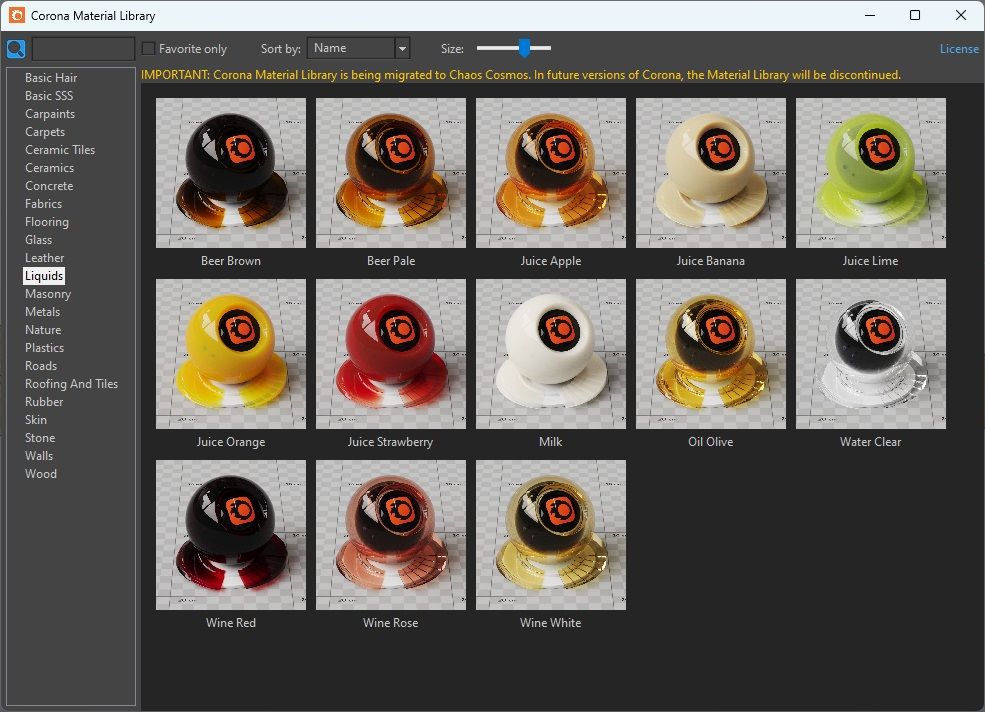Open the Nature category
Screen dimensions: 985x712
click(x=43, y=330)
